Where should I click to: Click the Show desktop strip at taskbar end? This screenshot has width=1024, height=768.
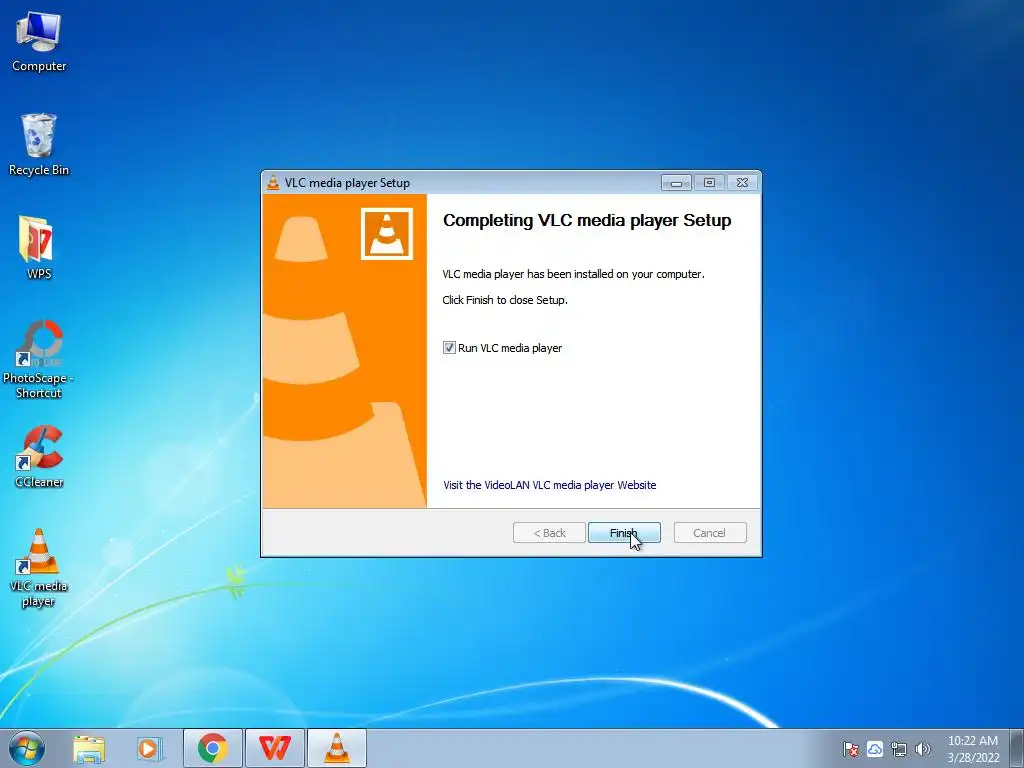[x=1016, y=748]
